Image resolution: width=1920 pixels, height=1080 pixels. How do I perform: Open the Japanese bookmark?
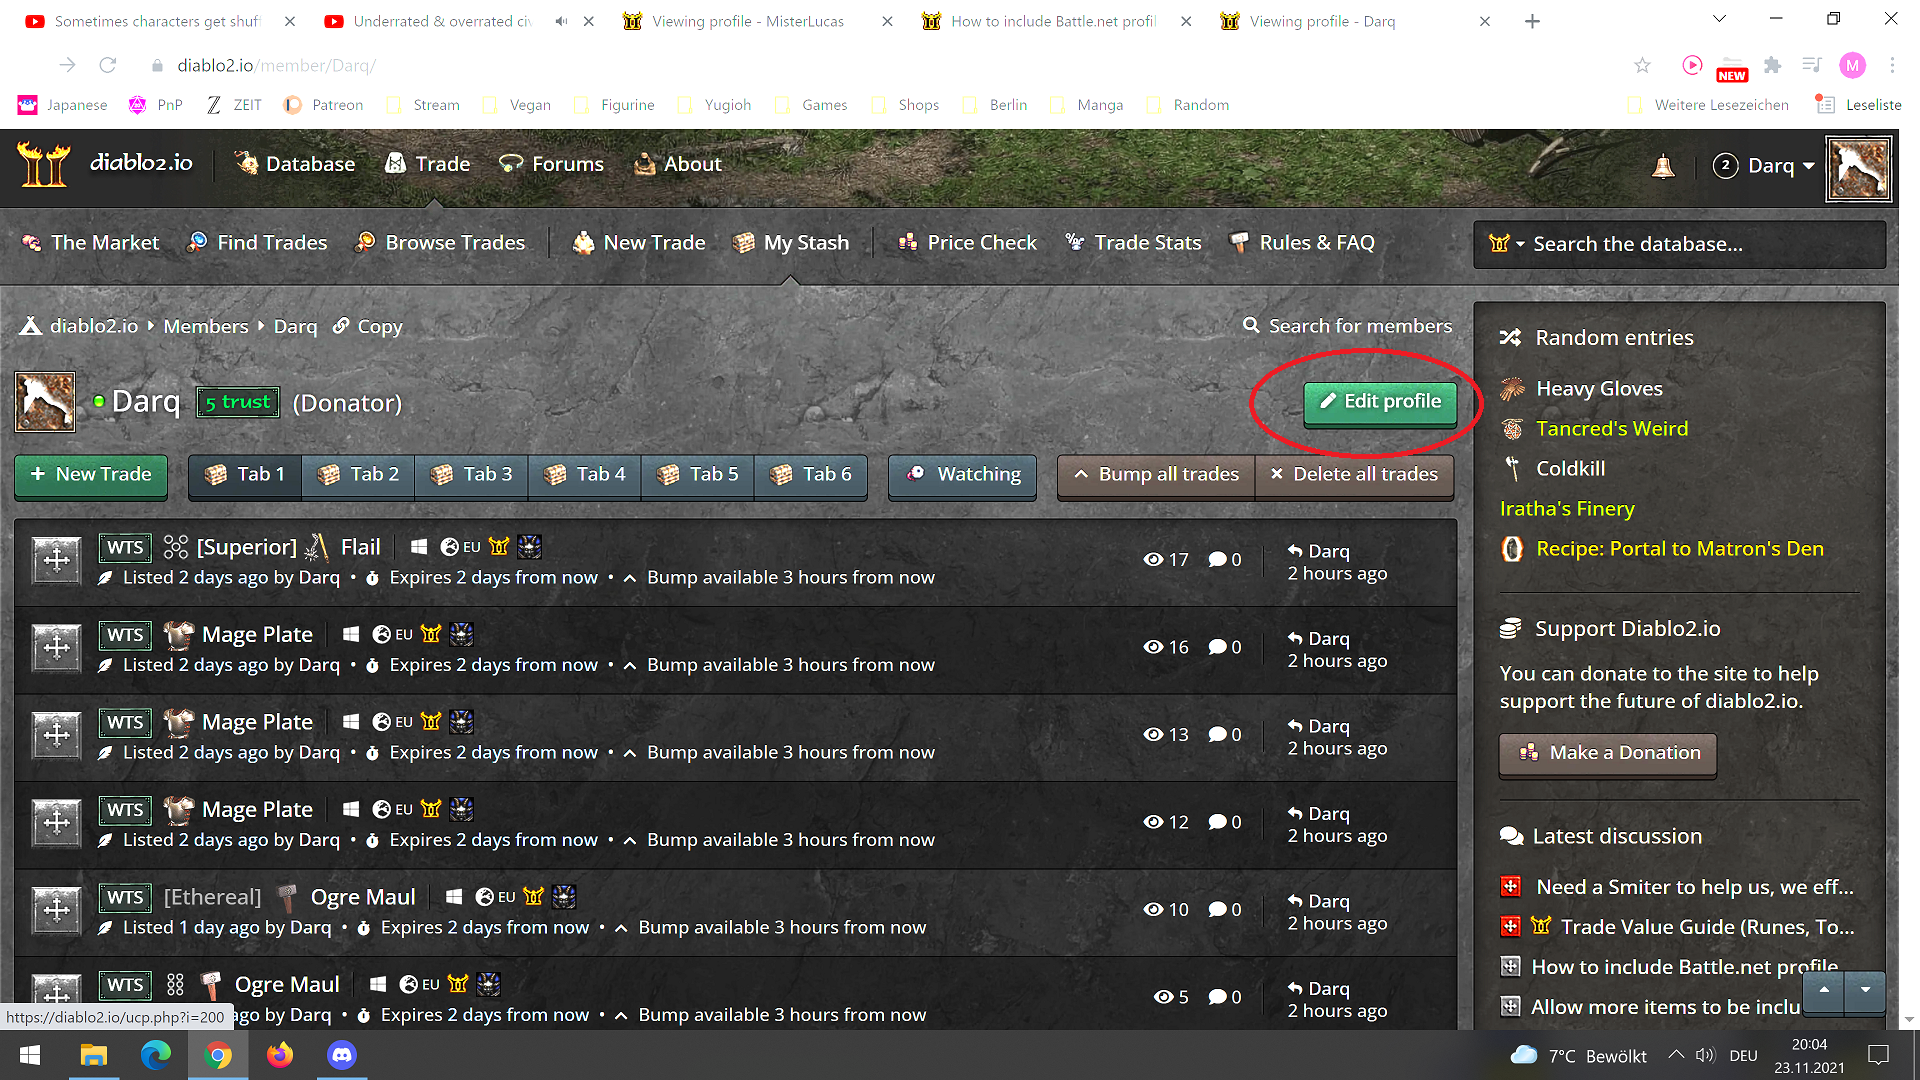pos(63,105)
